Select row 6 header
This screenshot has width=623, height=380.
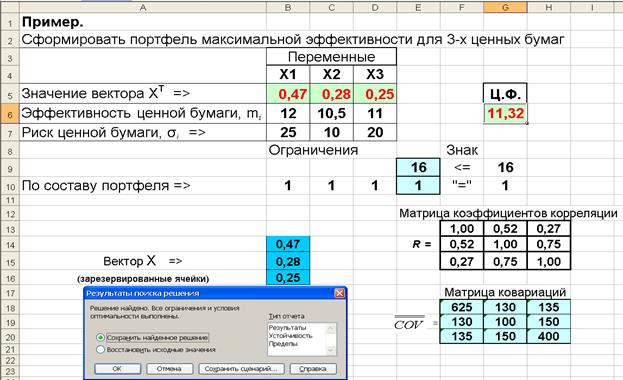pyautogui.click(x=10, y=114)
